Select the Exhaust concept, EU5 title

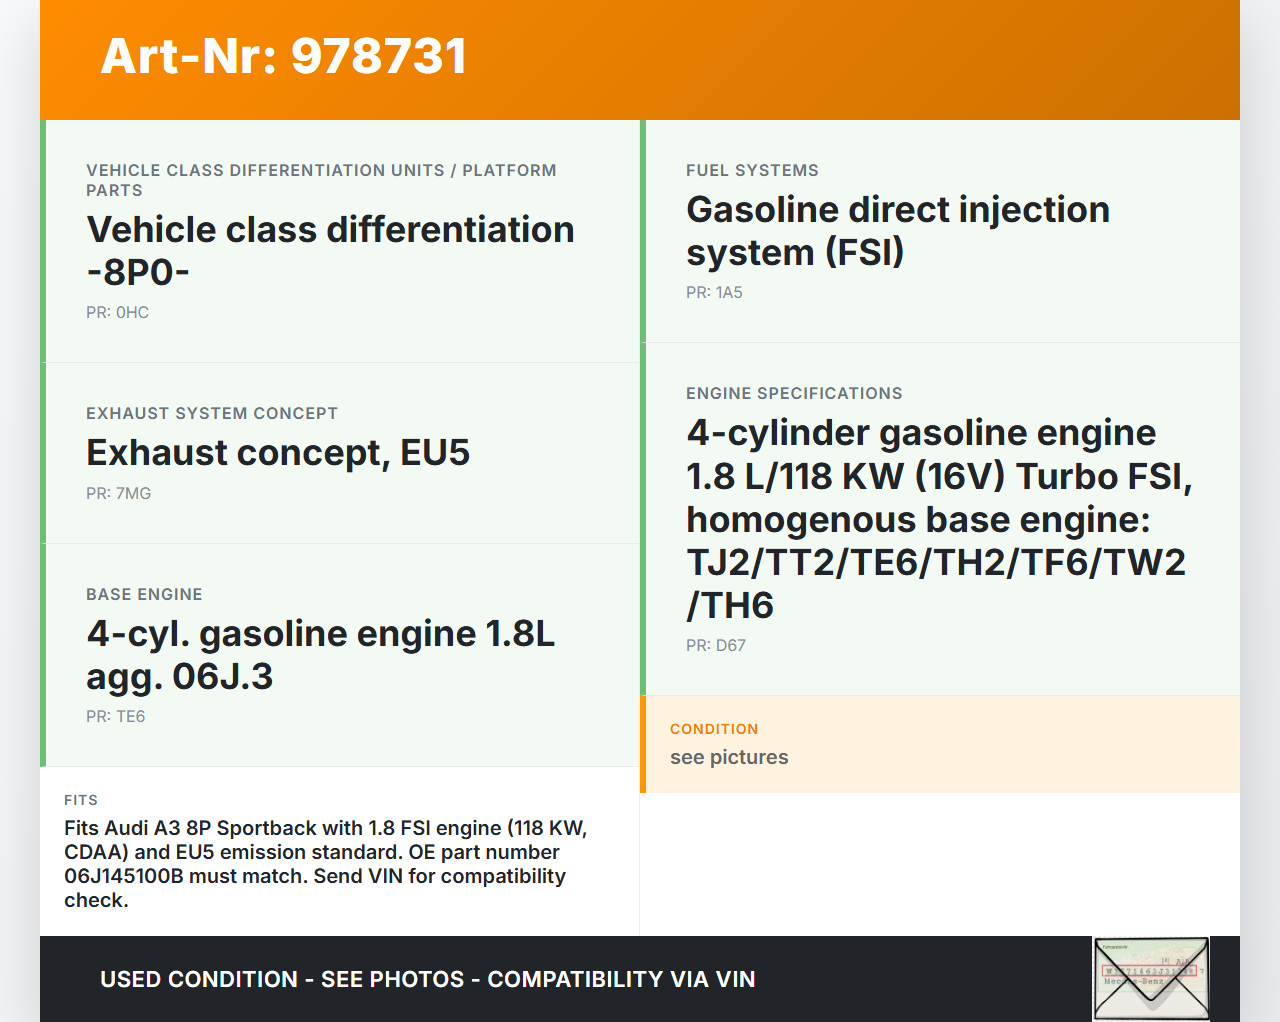point(278,452)
